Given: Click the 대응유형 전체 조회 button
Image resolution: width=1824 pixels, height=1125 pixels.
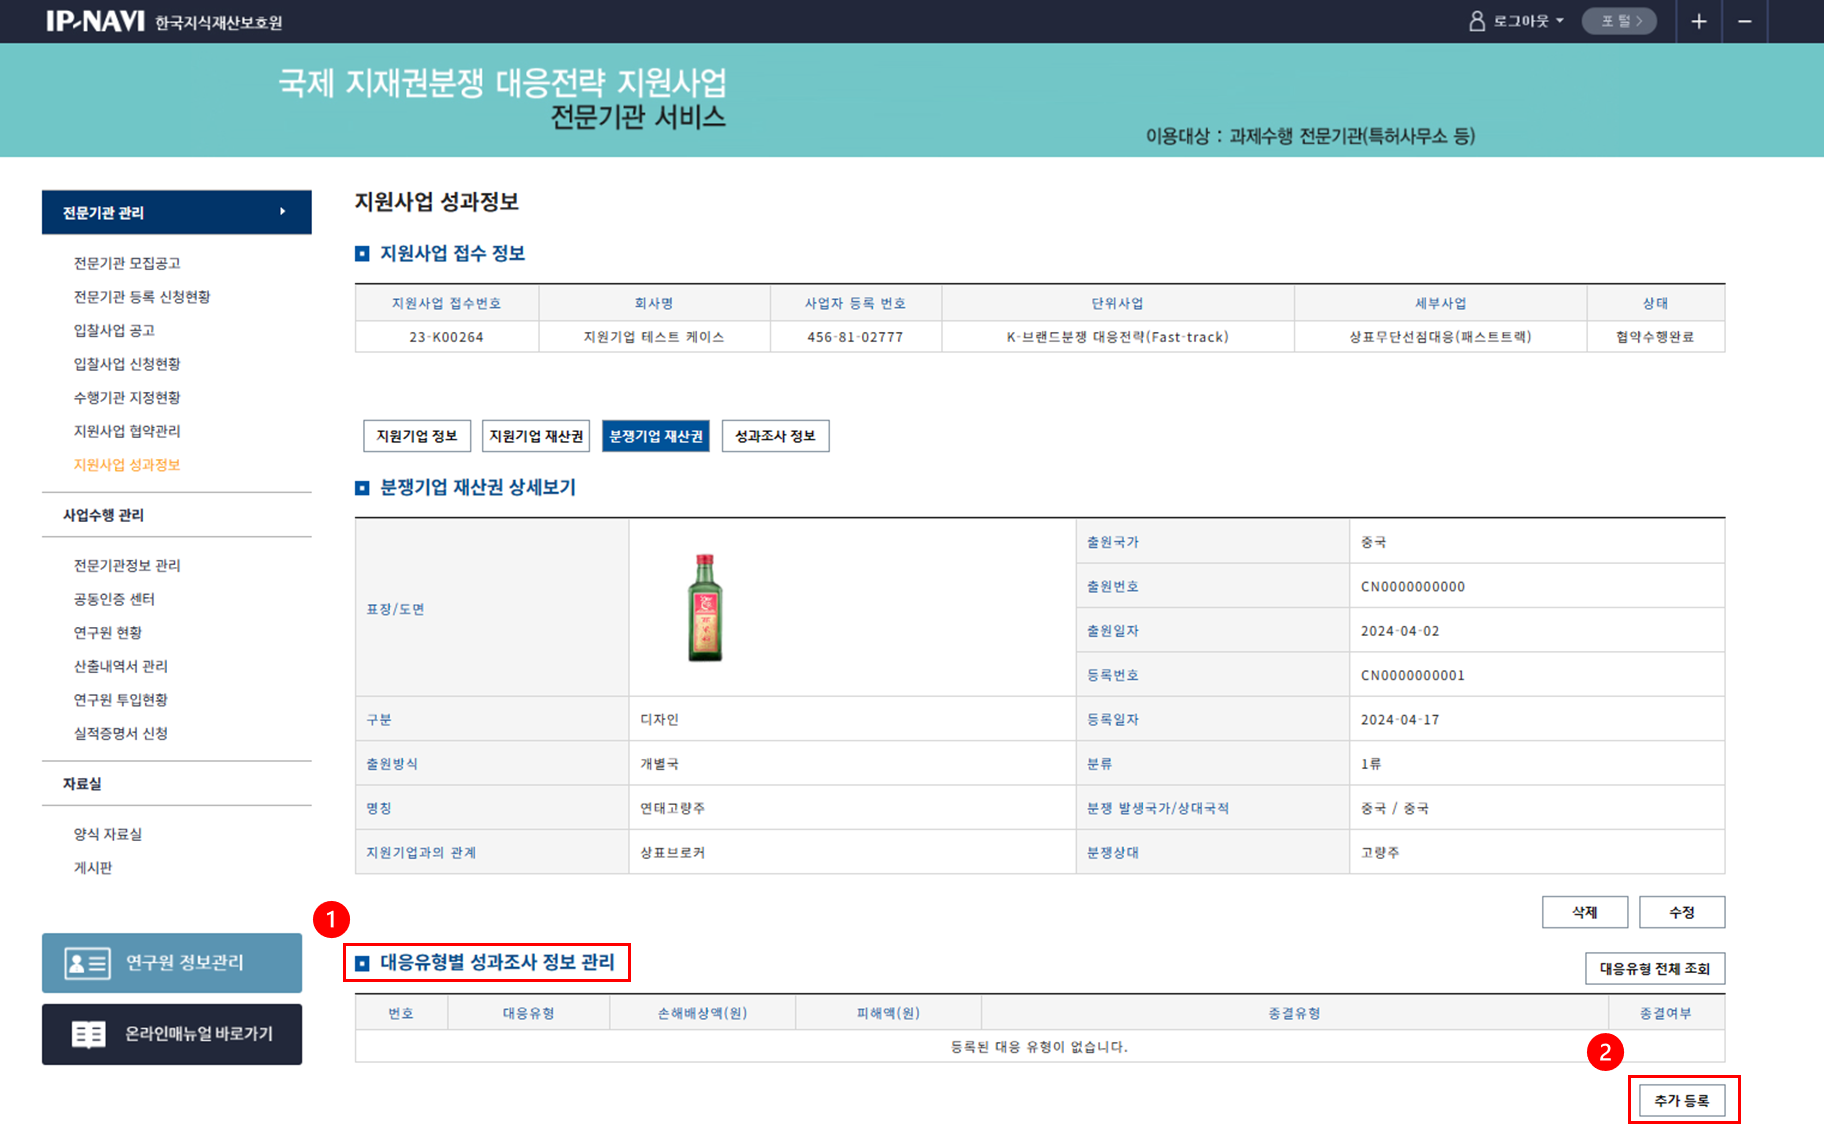Looking at the screenshot, I should click(x=1654, y=968).
